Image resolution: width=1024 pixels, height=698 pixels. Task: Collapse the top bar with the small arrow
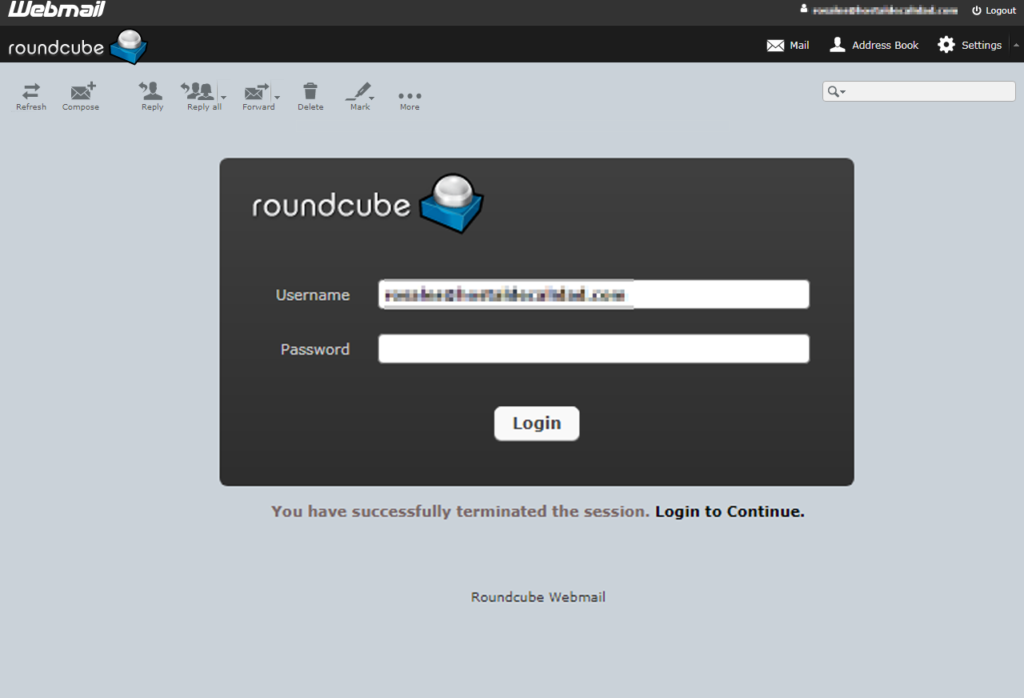[1016, 45]
